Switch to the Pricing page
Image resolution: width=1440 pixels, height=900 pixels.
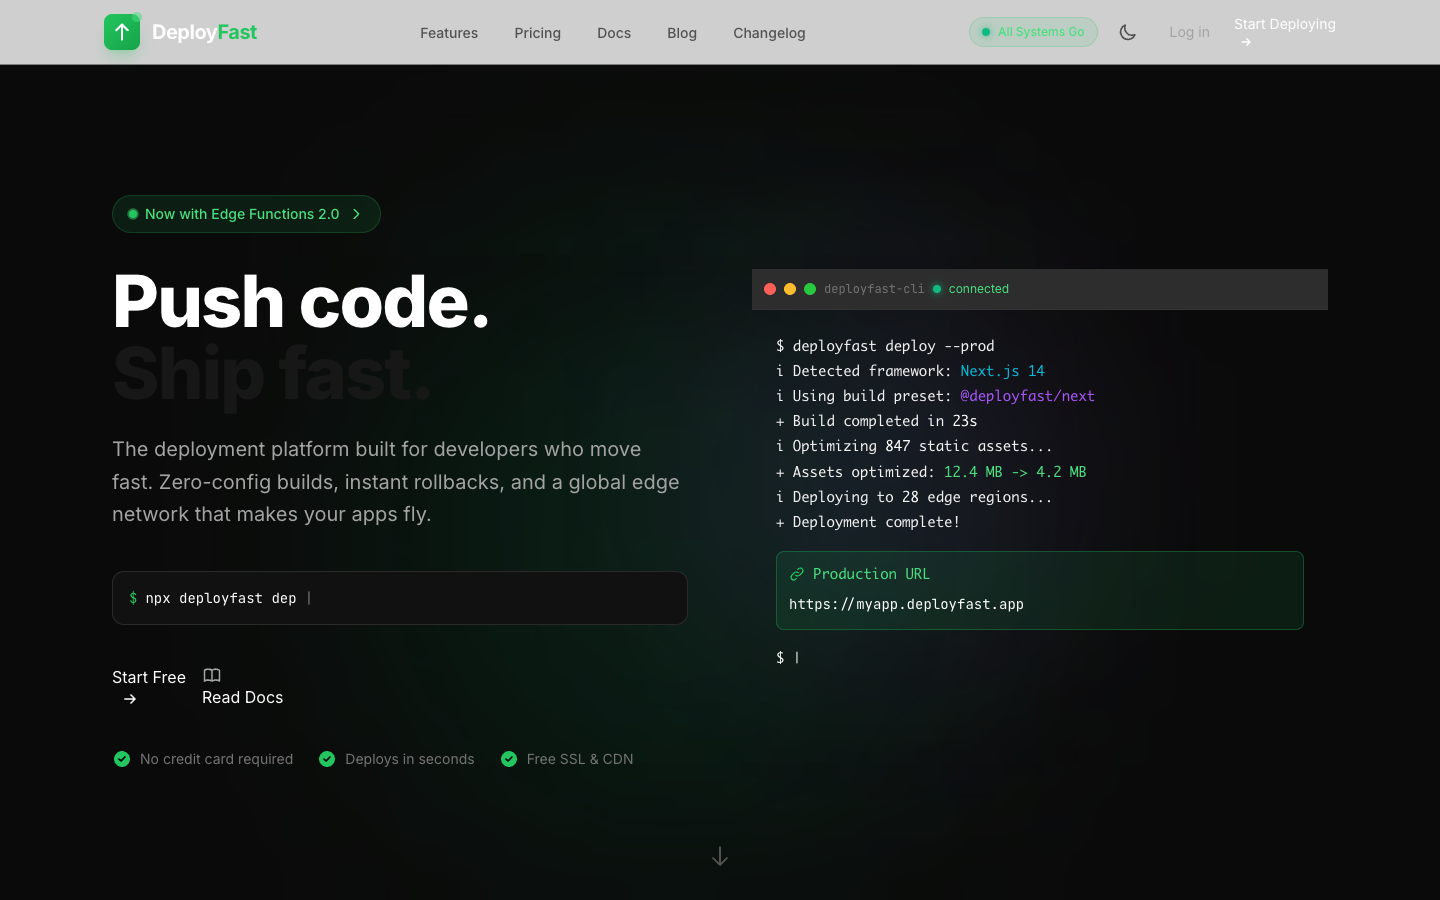pyautogui.click(x=537, y=32)
